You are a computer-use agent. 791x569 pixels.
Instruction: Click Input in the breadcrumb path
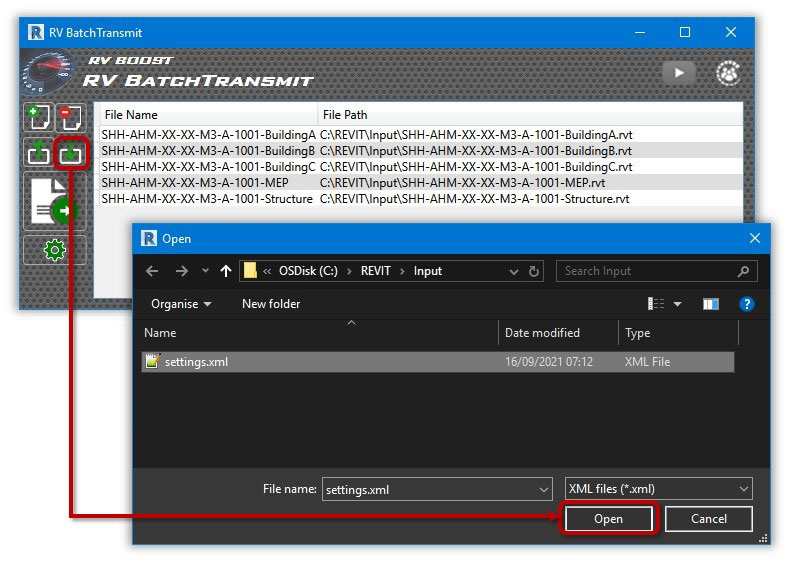(x=428, y=271)
